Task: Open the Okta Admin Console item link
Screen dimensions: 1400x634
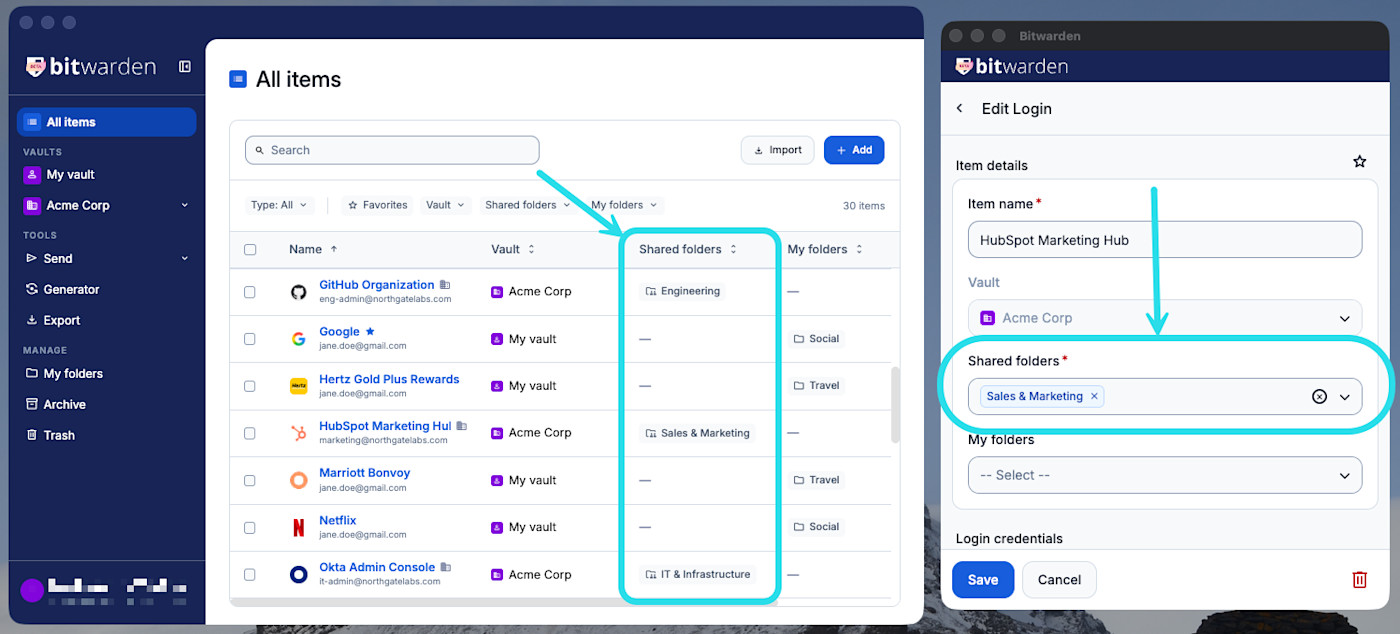Action: 377,567
